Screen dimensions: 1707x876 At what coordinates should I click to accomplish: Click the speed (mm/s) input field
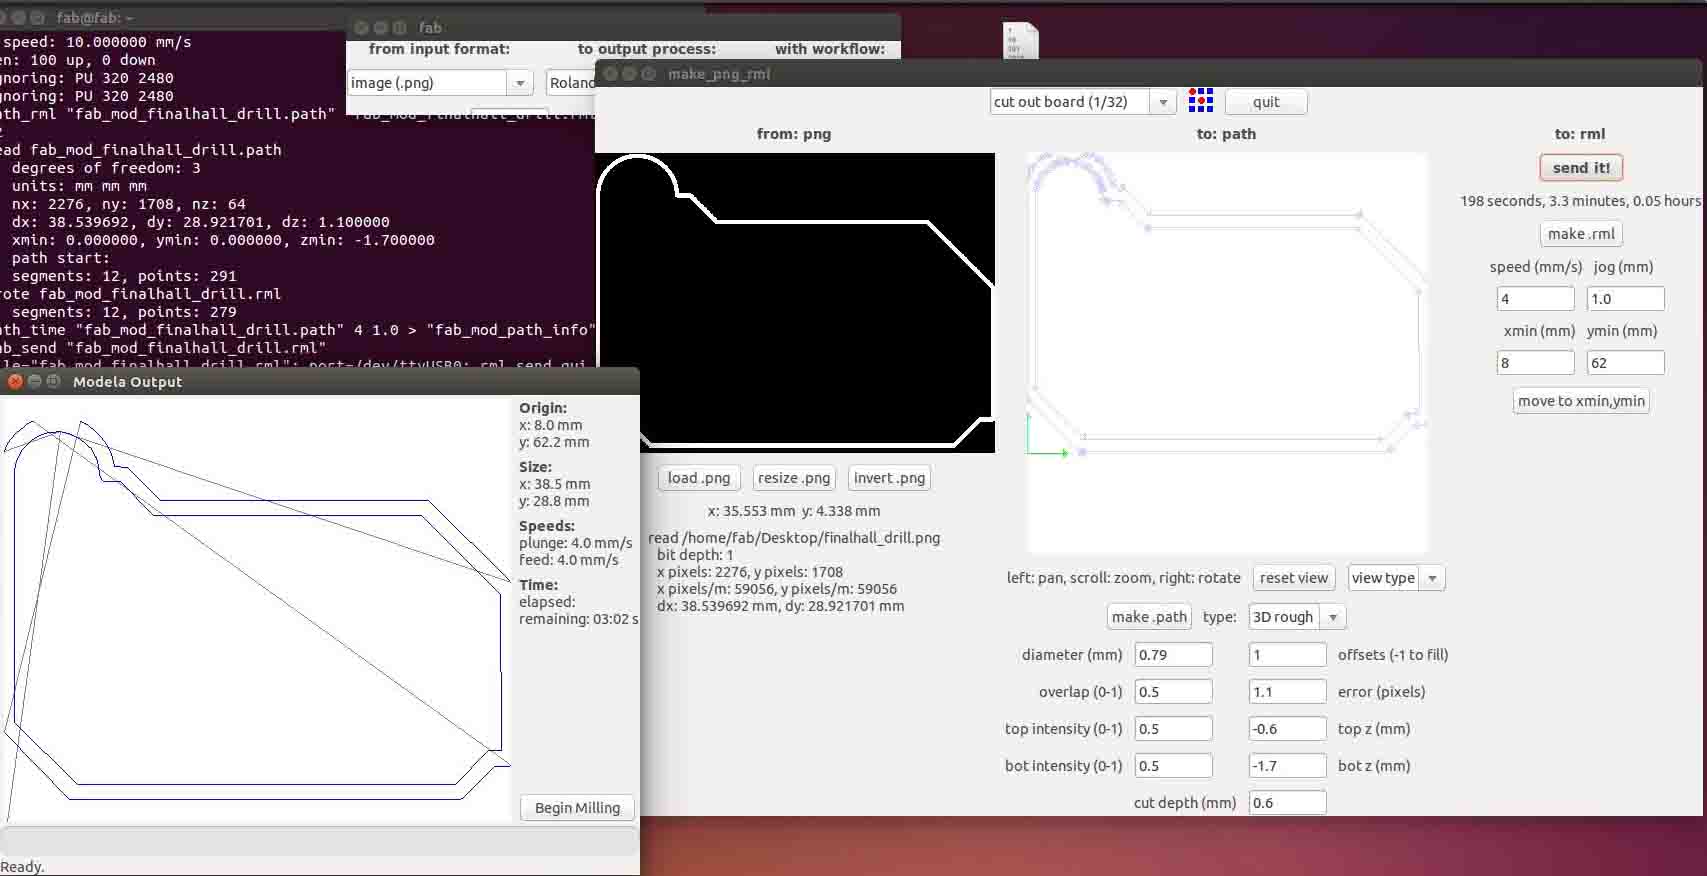[x=1535, y=299]
